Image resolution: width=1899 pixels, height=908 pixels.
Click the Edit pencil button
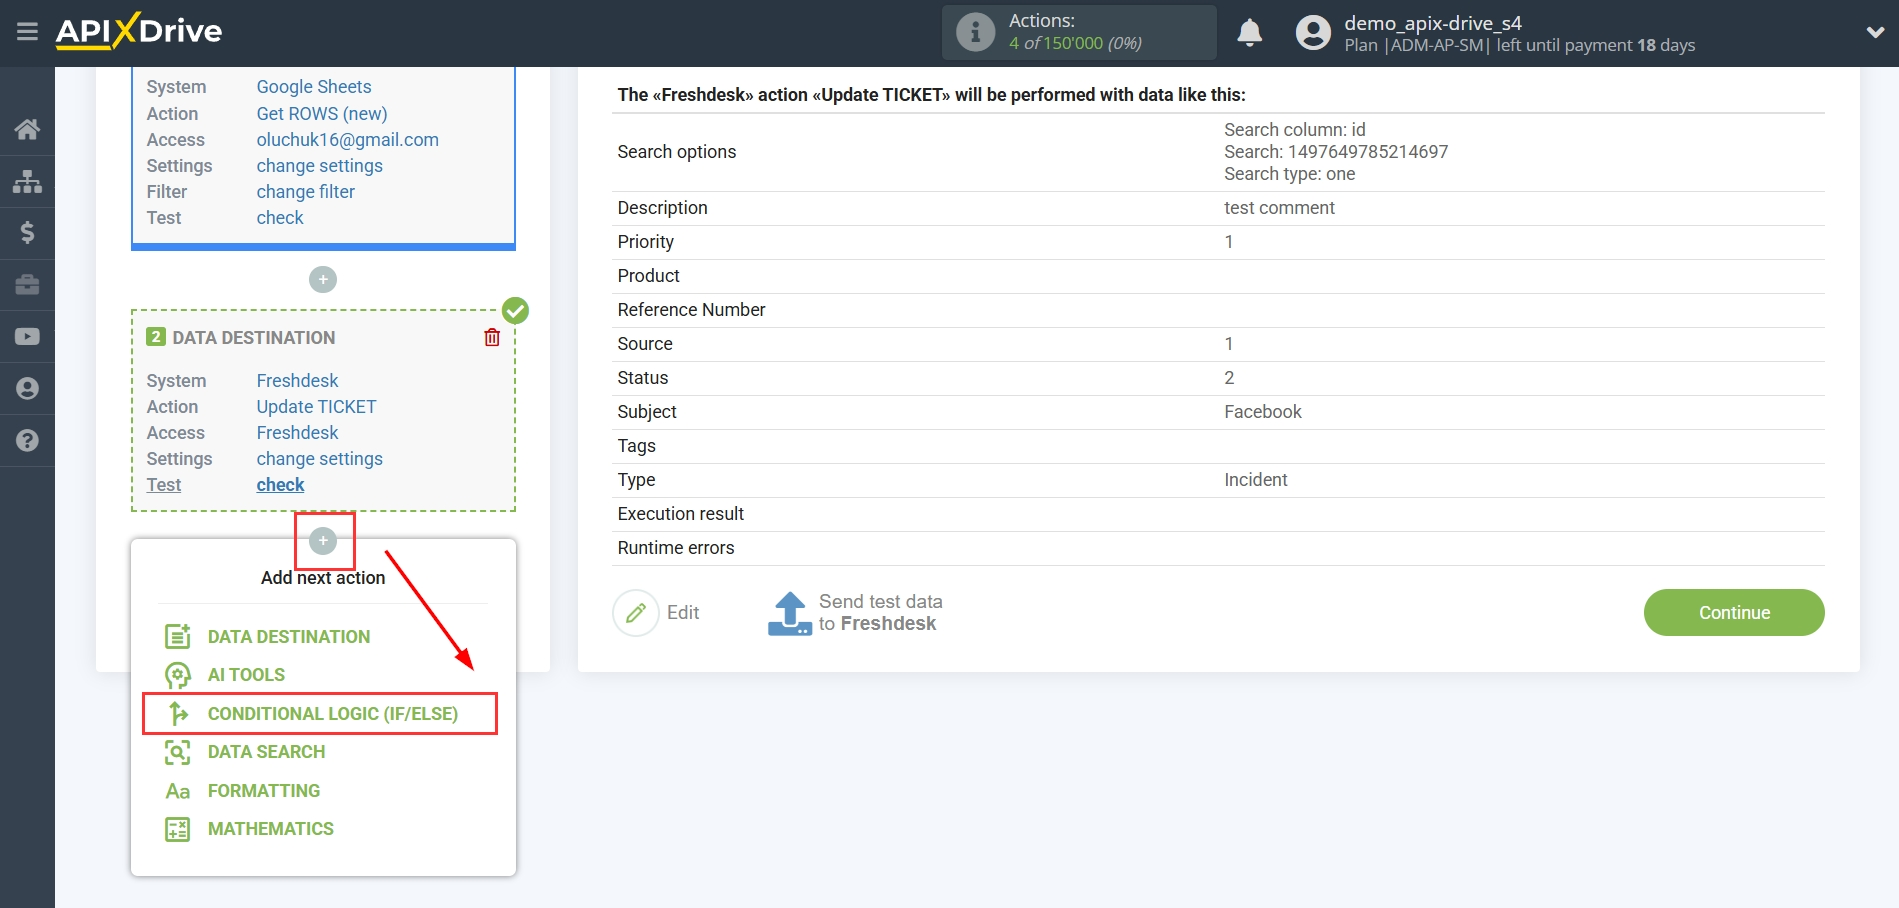(636, 613)
